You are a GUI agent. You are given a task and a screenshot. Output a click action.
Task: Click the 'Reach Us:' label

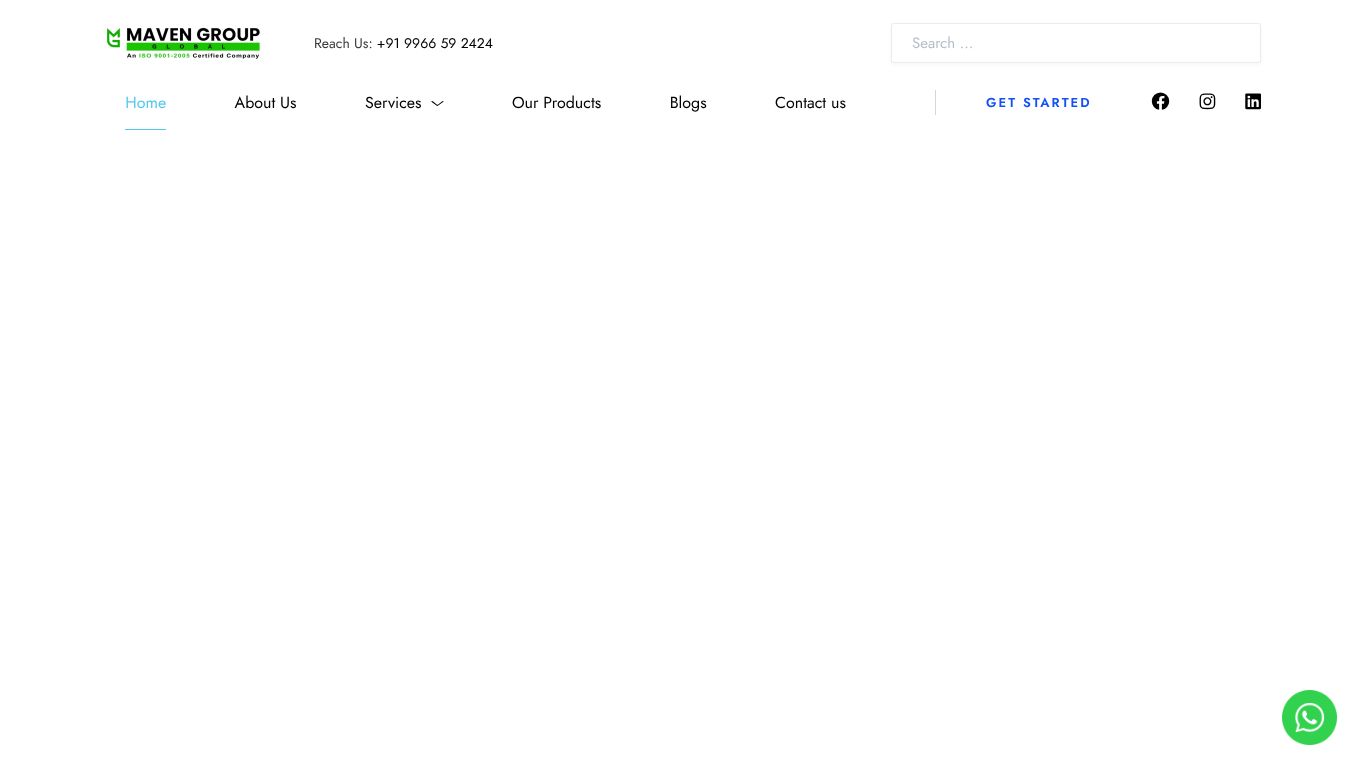pyautogui.click(x=343, y=43)
